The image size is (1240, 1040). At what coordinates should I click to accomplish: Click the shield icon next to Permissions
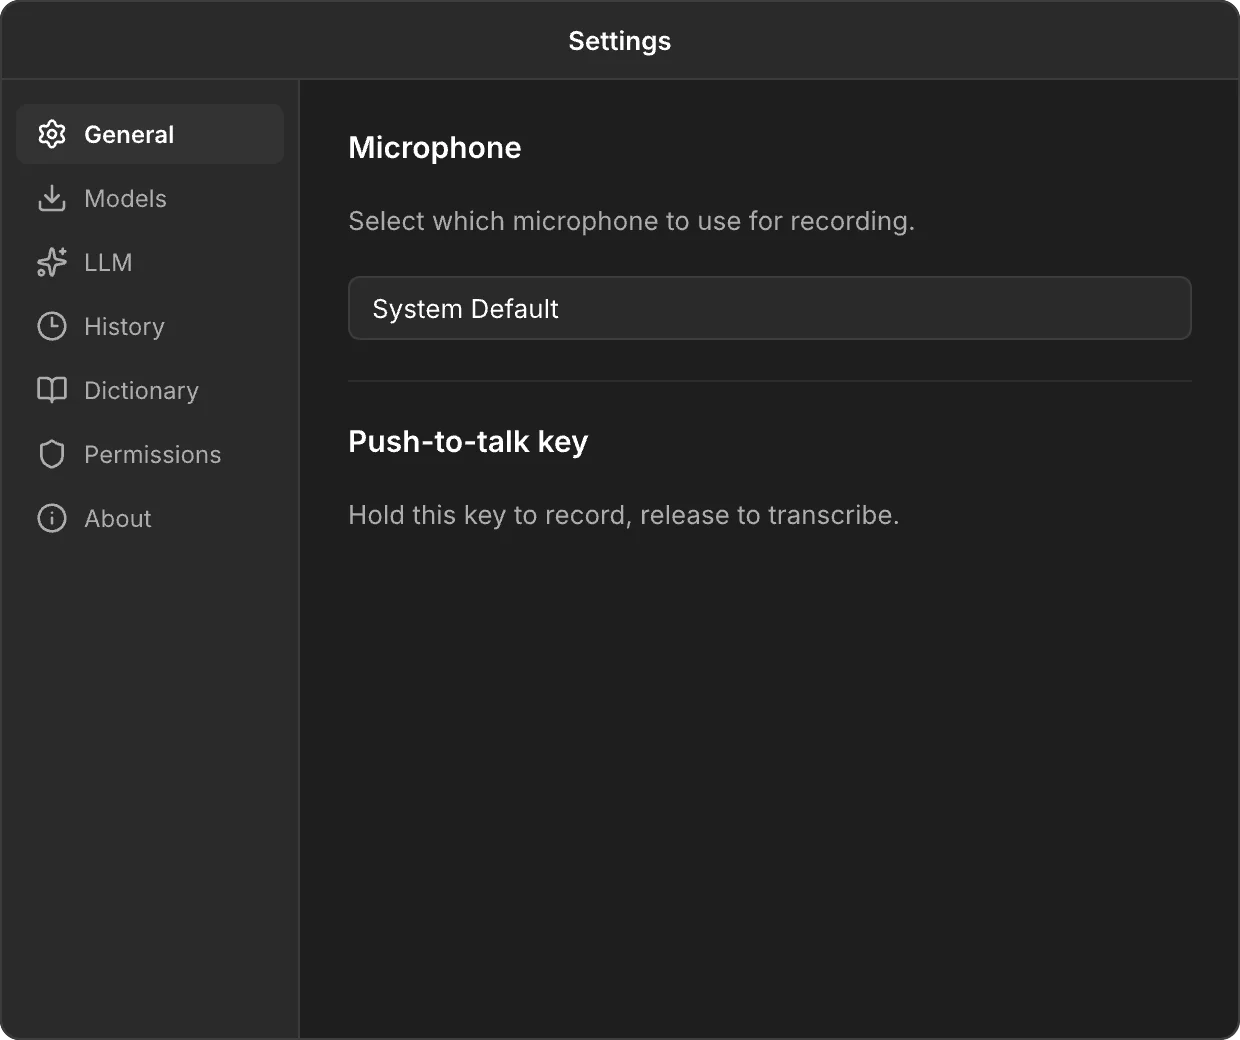pos(51,454)
